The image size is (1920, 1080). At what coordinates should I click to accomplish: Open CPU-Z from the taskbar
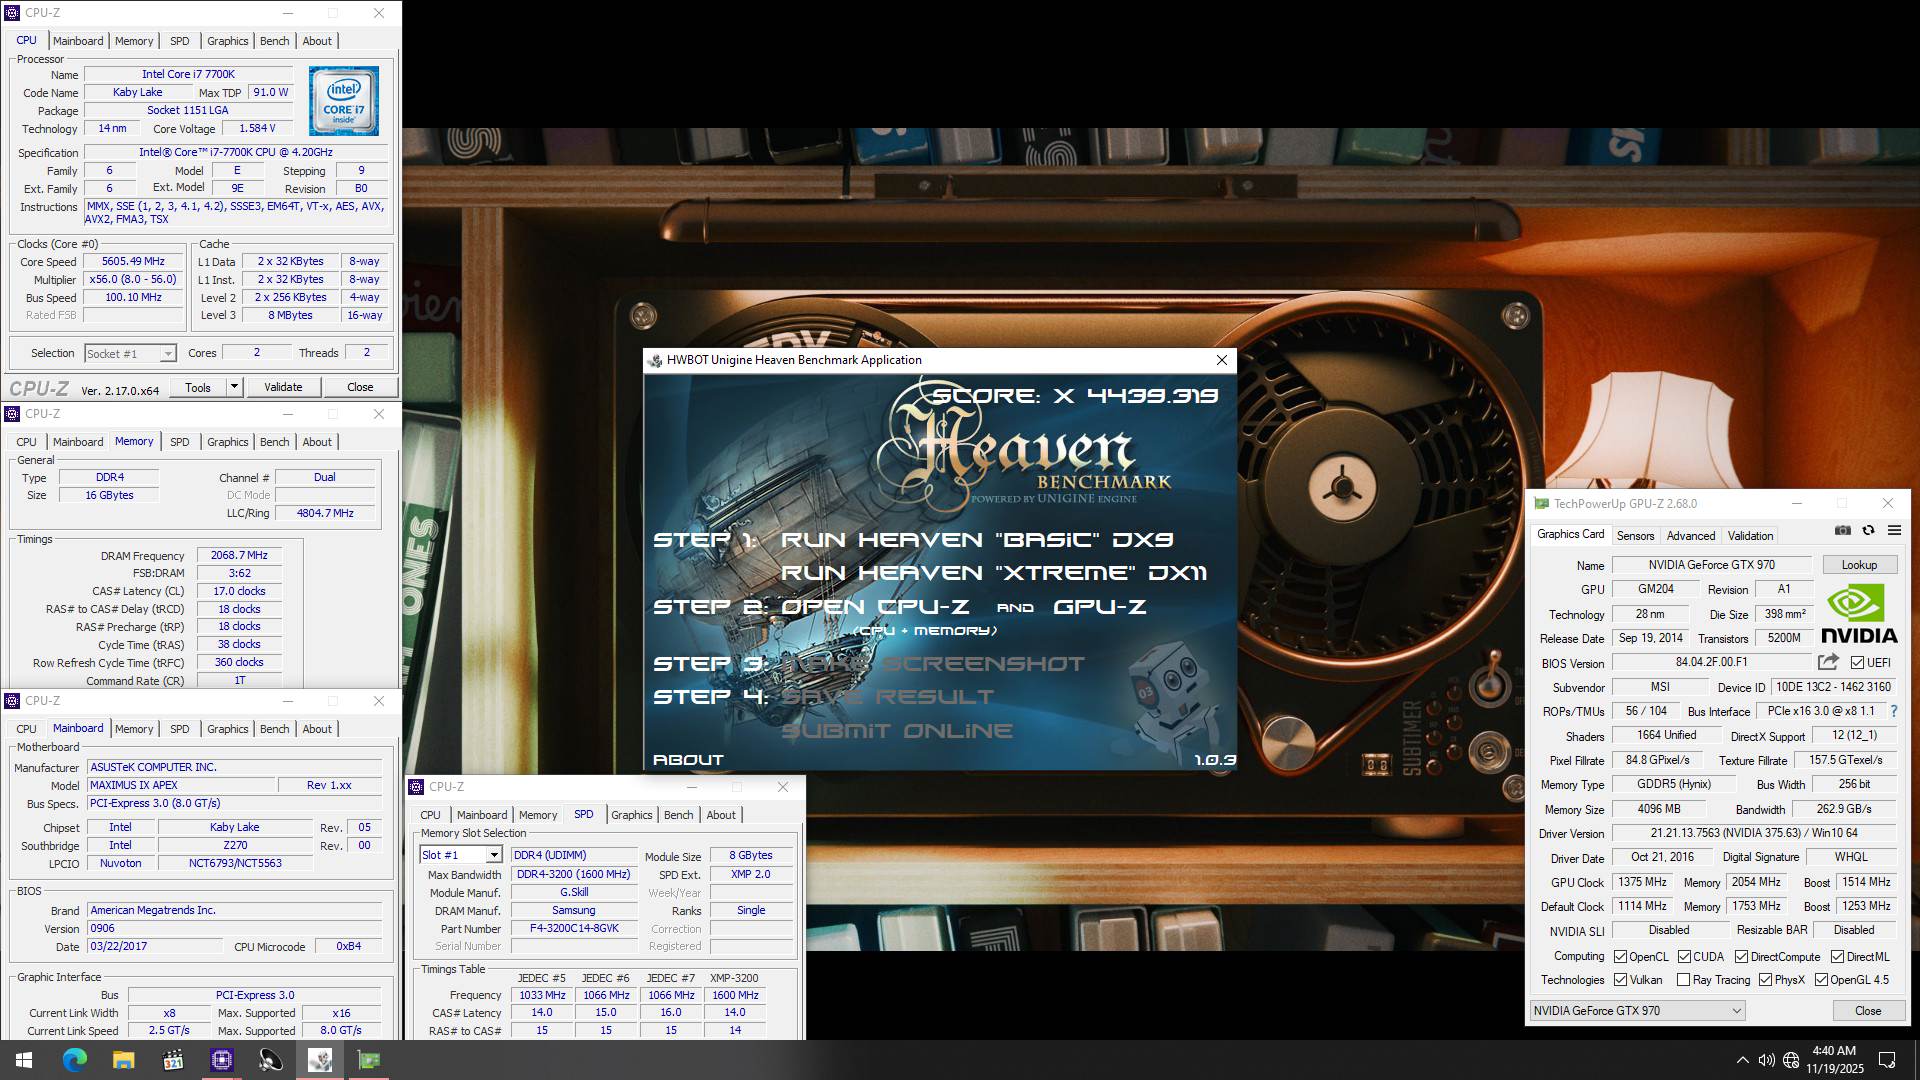coord(222,1060)
